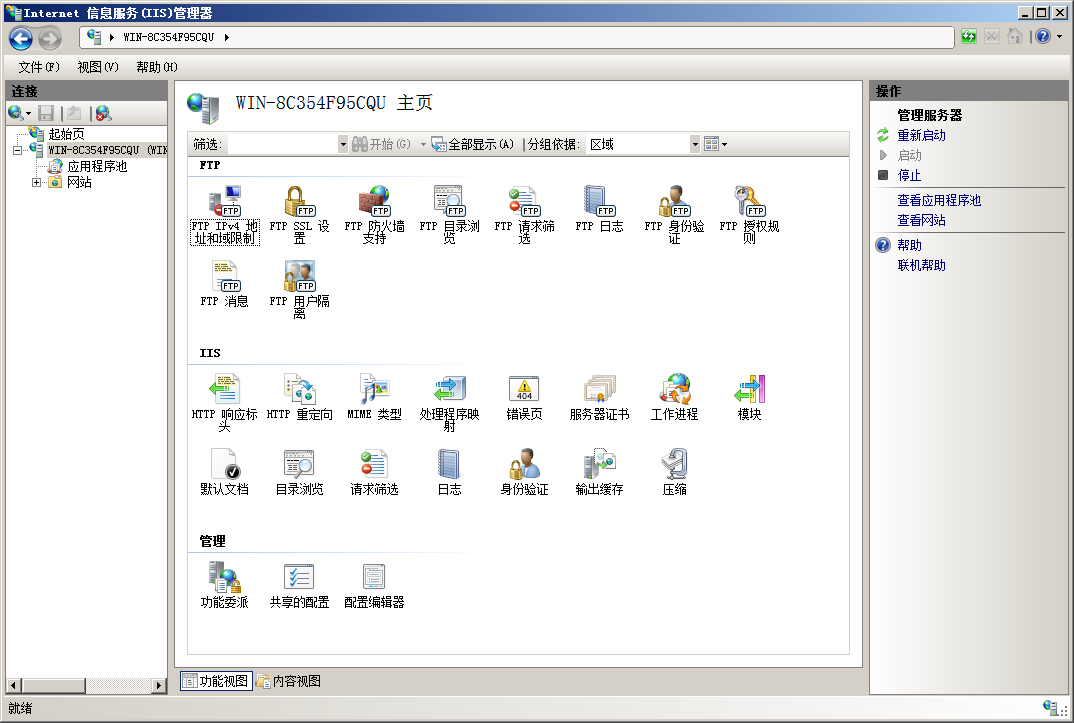
Task: Open the 筛选 filter dropdown arrow
Action: (343, 144)
